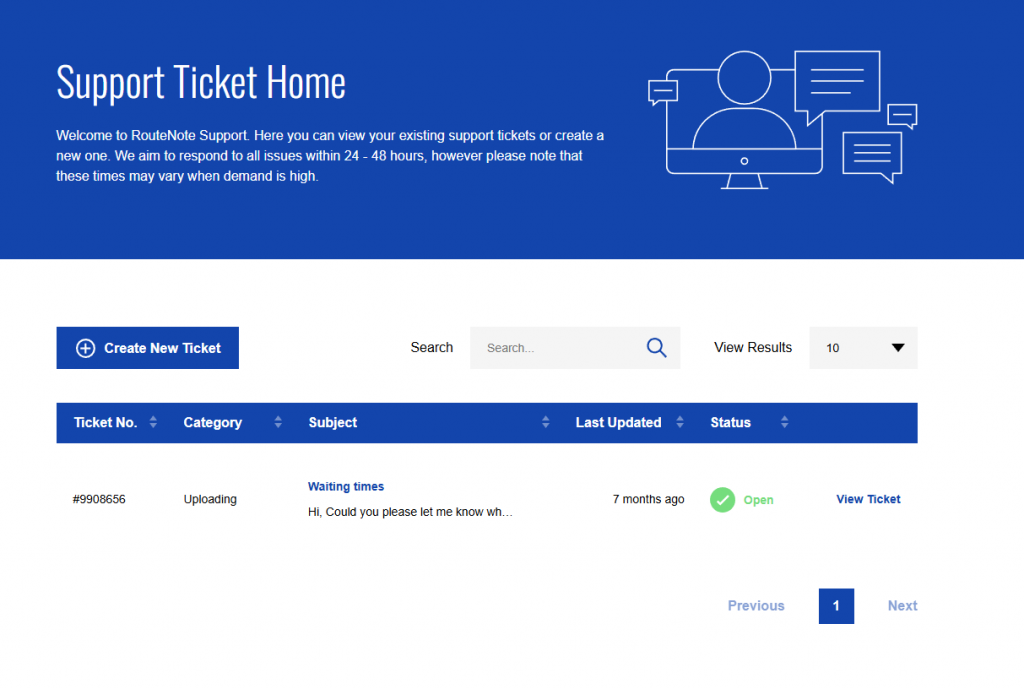
Task: Click the search magnifying glass icon
Action: pos(656,348)
